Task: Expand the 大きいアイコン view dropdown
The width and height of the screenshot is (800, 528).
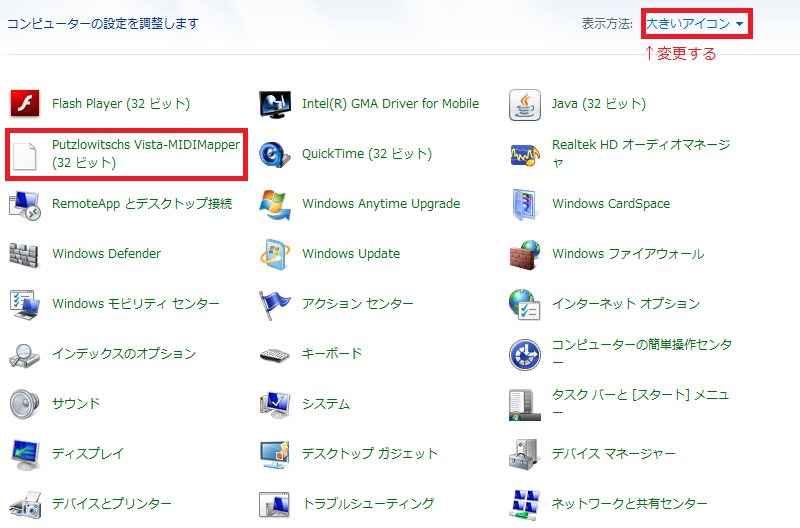Action: (696, 23)
